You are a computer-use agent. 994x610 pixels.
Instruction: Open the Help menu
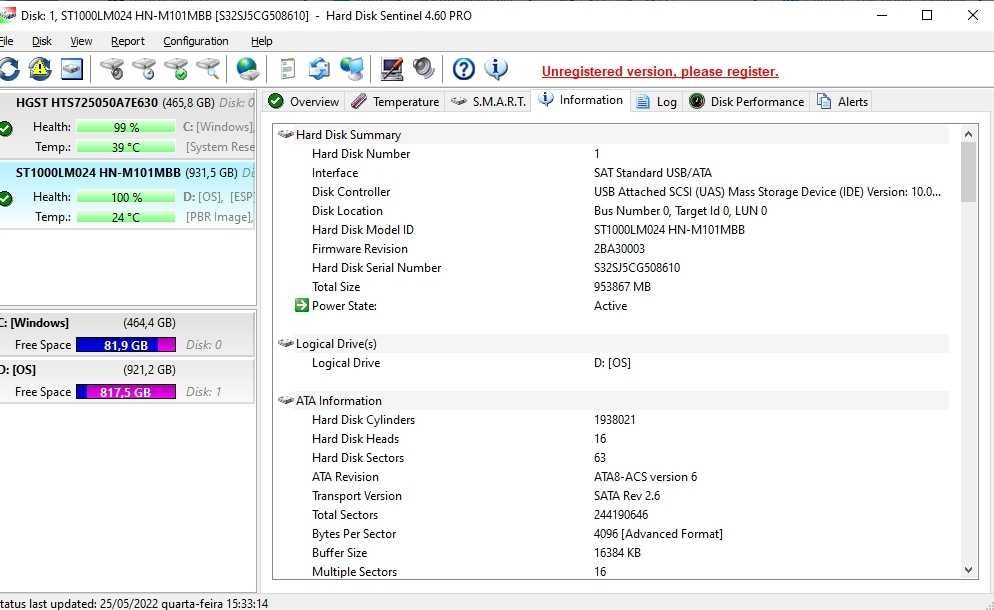click(261, 41)
